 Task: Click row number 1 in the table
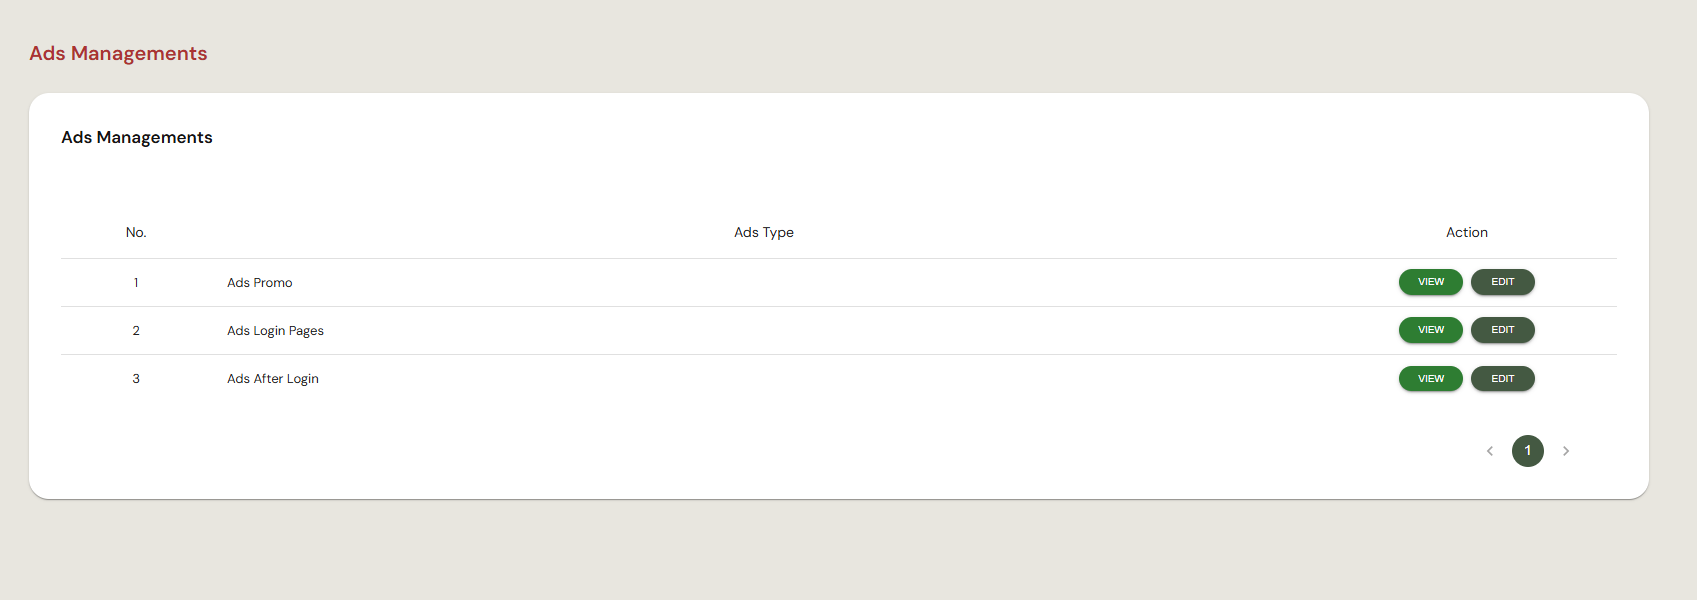click(x=136, y=283)
